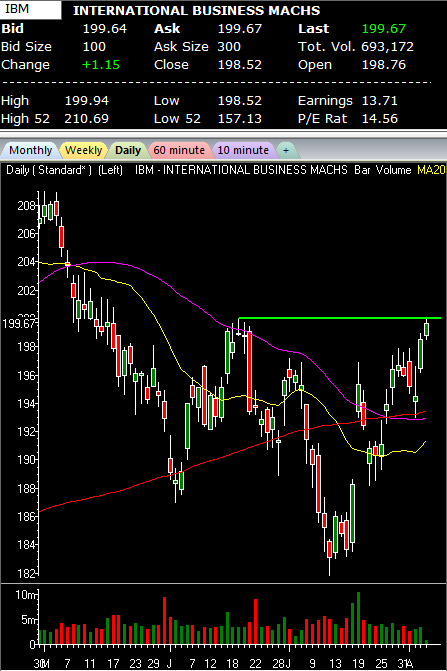Click the Close value 198.52

[240, 65]
